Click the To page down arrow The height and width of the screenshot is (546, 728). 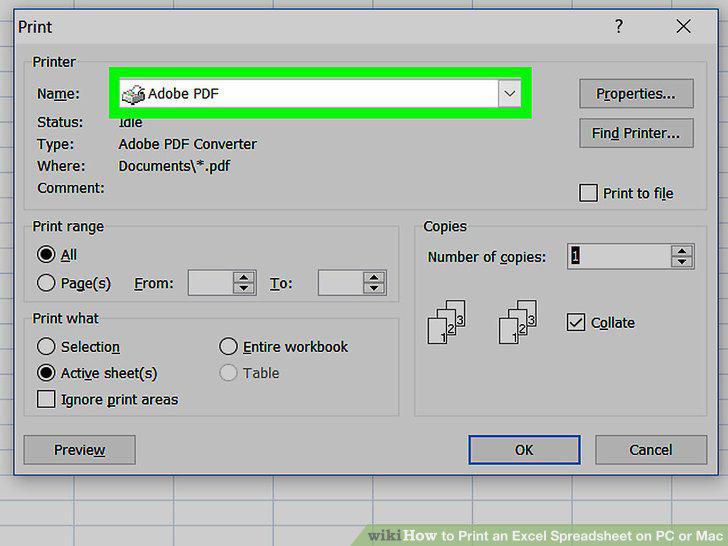tap(374, 288)
